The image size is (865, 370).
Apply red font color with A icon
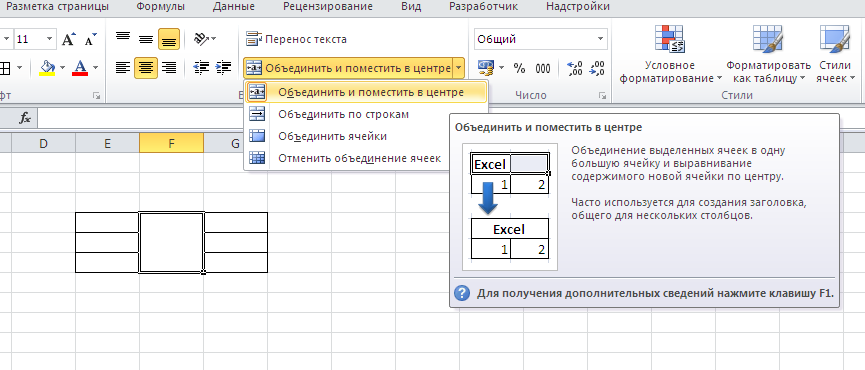tap(81, 68)
